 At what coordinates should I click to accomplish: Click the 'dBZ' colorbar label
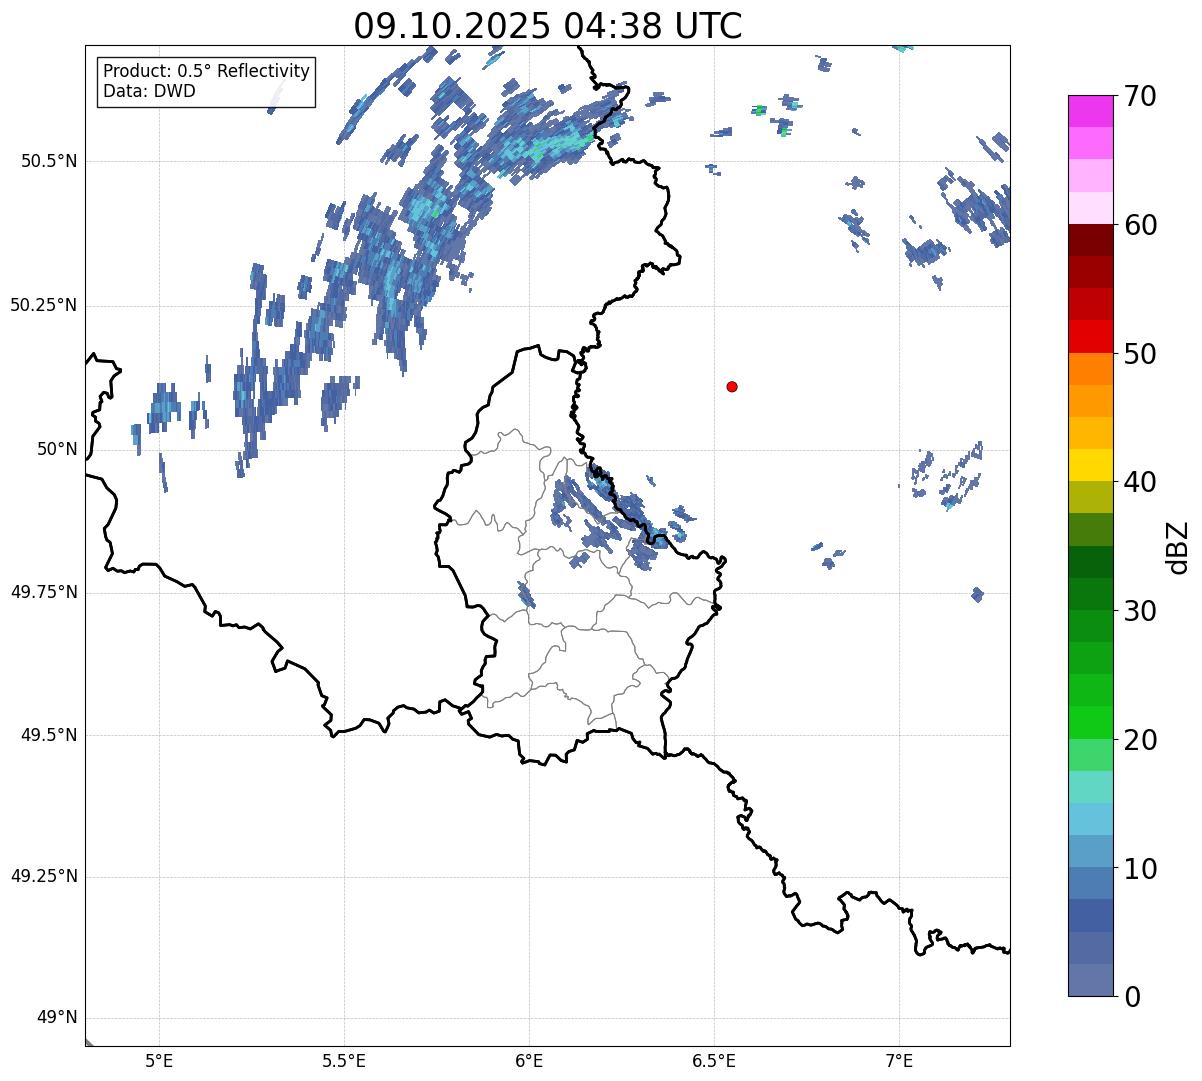pos(1178,547)
